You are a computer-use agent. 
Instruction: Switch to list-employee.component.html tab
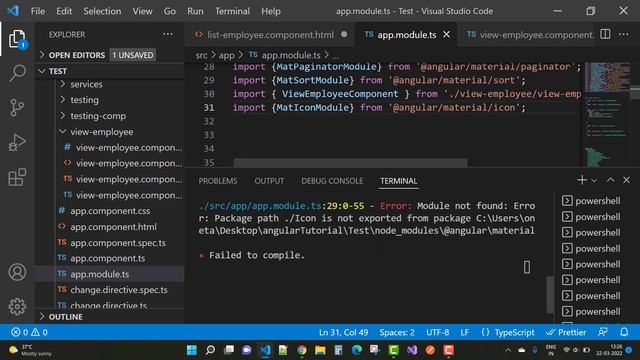click(x=270, y=35)
